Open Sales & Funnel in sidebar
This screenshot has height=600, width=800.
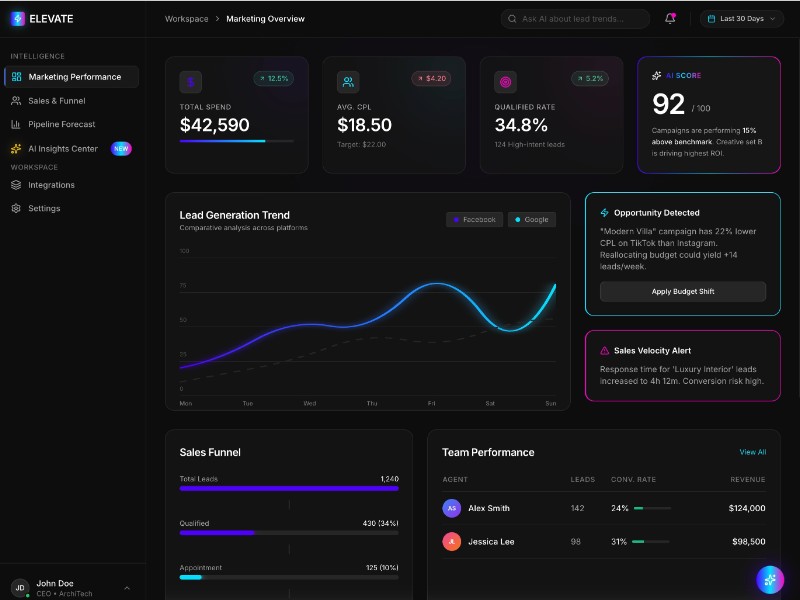pos(56,101)
